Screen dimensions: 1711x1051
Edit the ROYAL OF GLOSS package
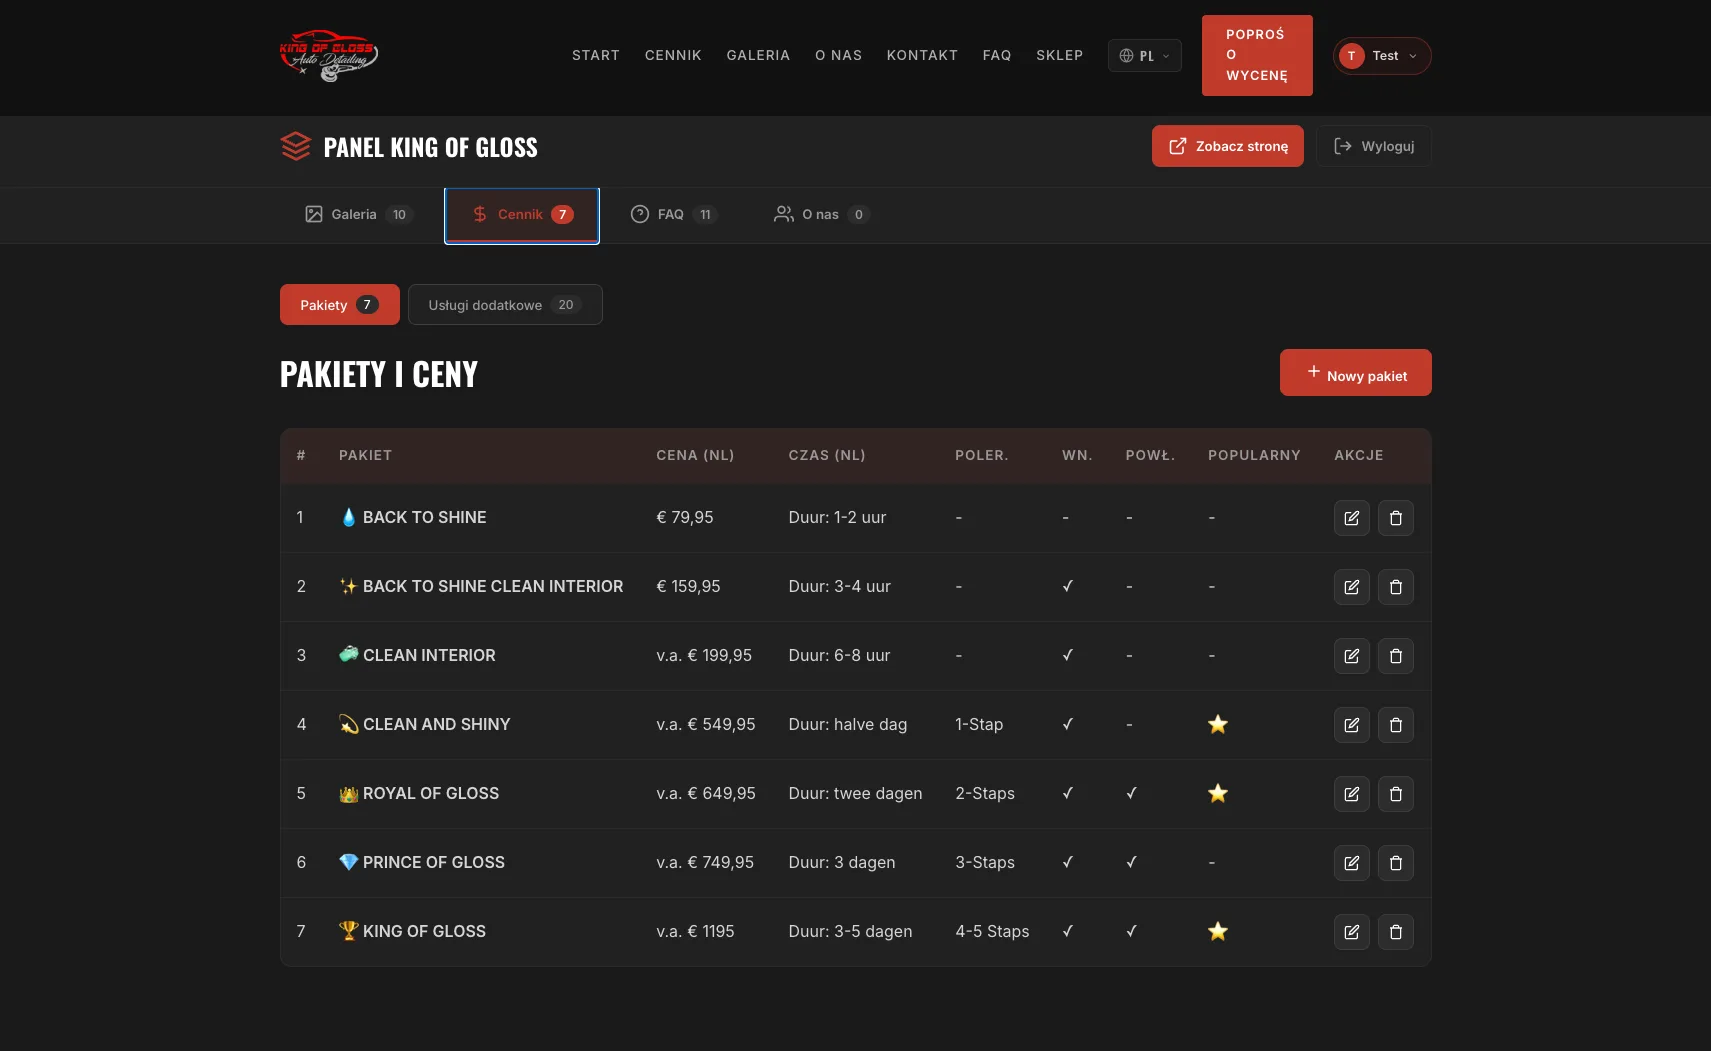(x=1351, y=794)
